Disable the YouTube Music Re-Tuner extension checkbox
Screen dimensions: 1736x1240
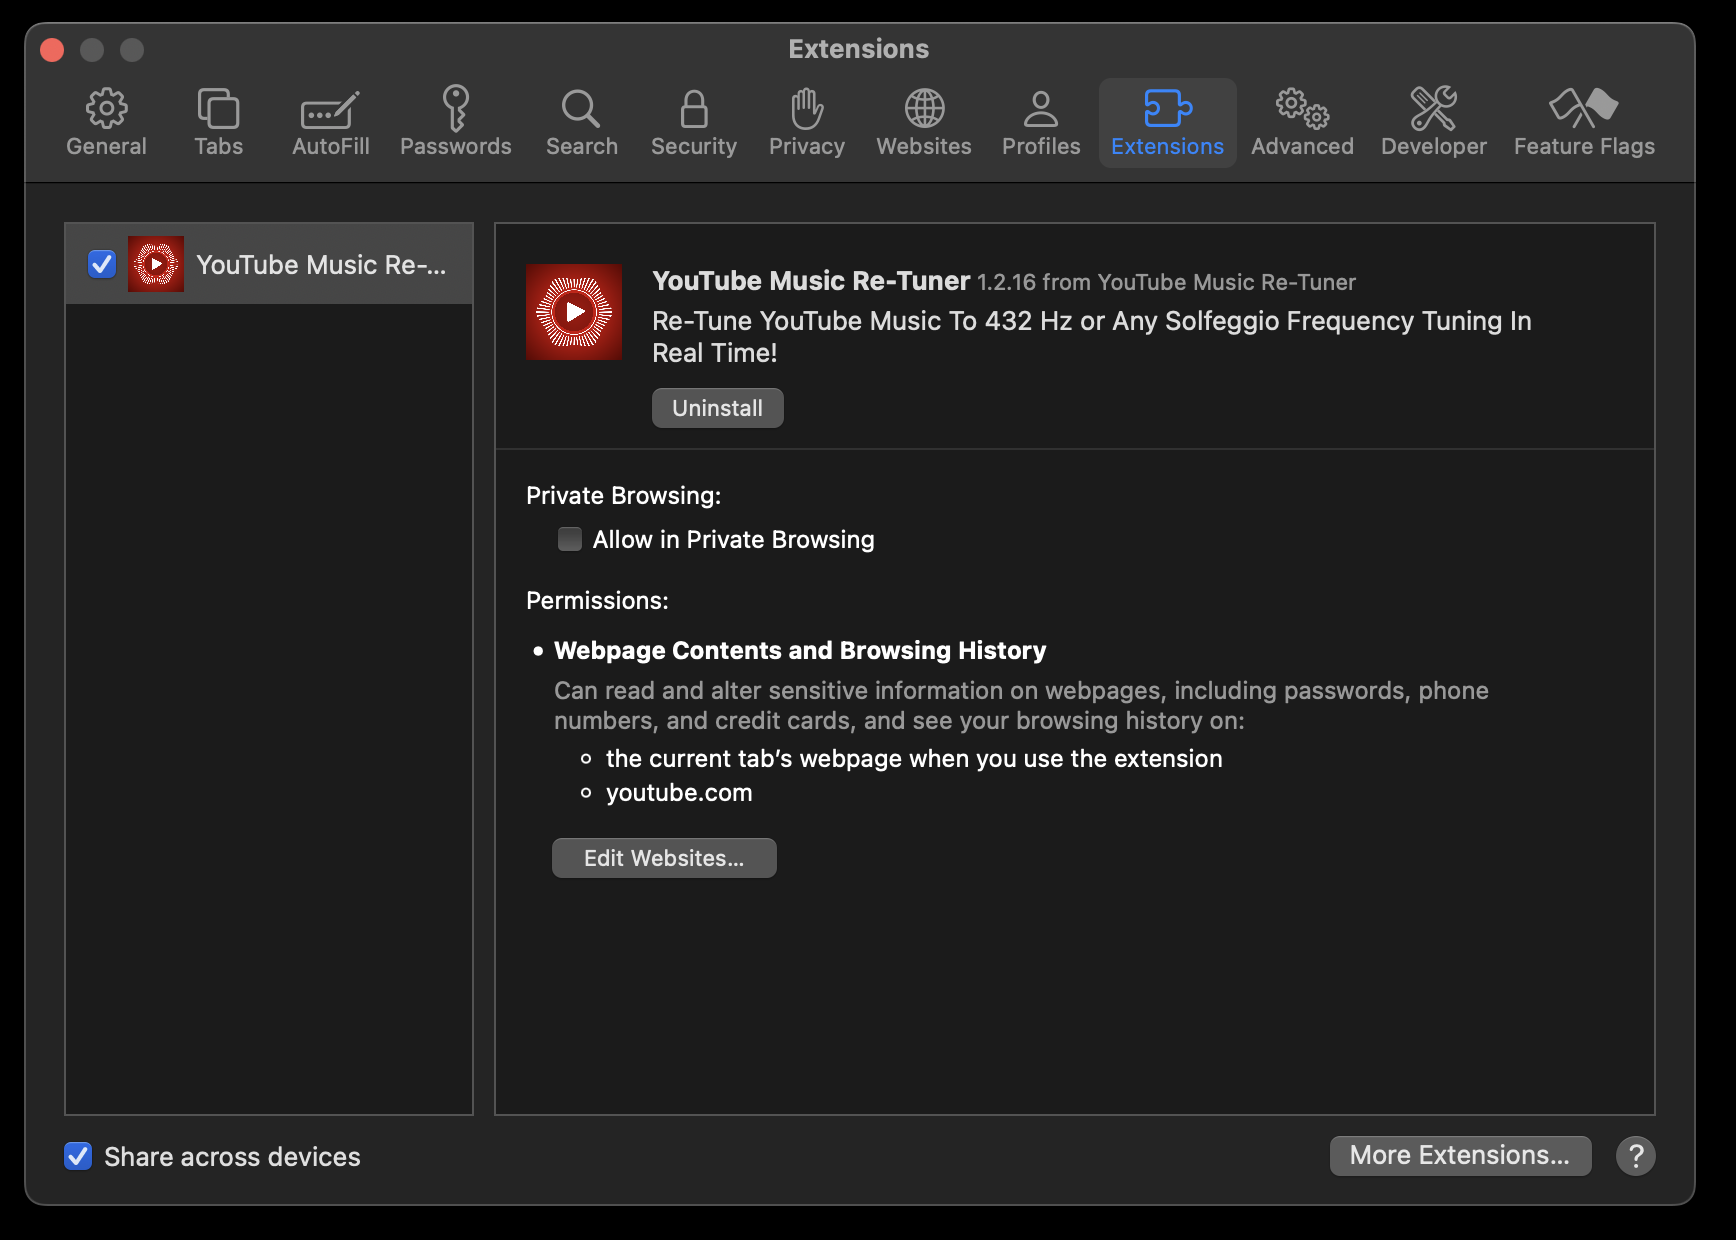(x=102, y=264)
